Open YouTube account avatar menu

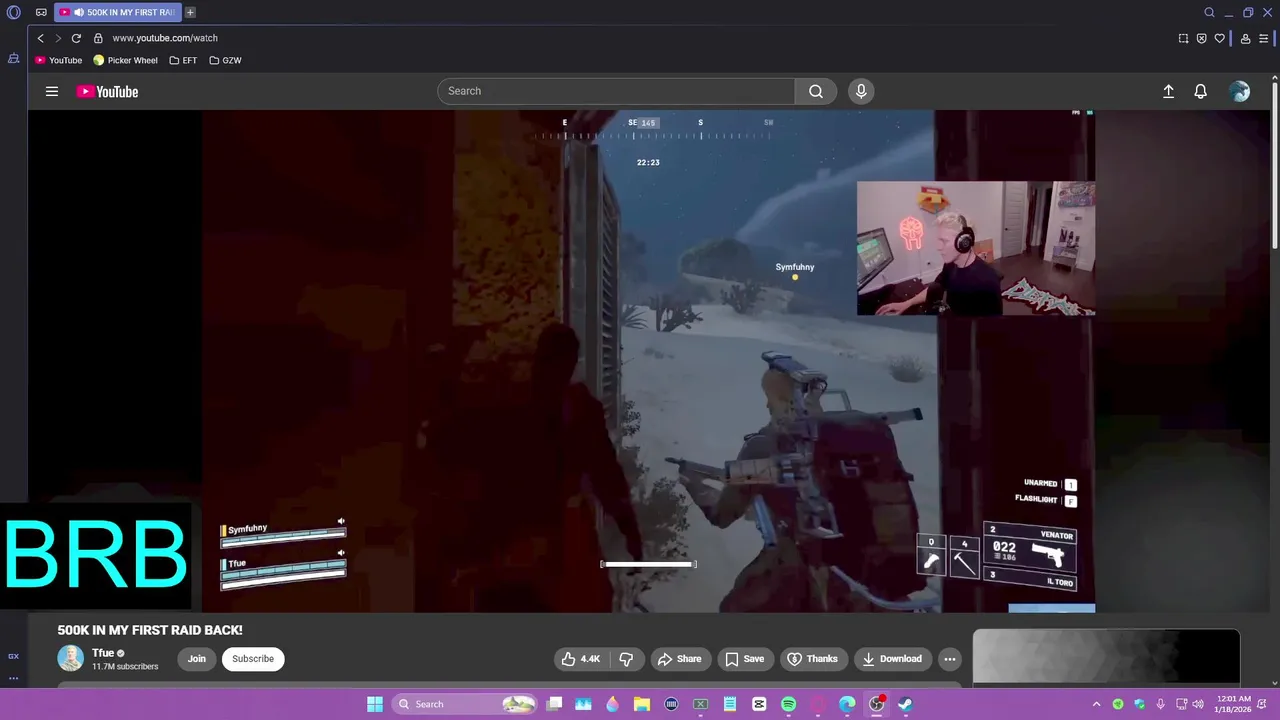tap(1240, 91)
